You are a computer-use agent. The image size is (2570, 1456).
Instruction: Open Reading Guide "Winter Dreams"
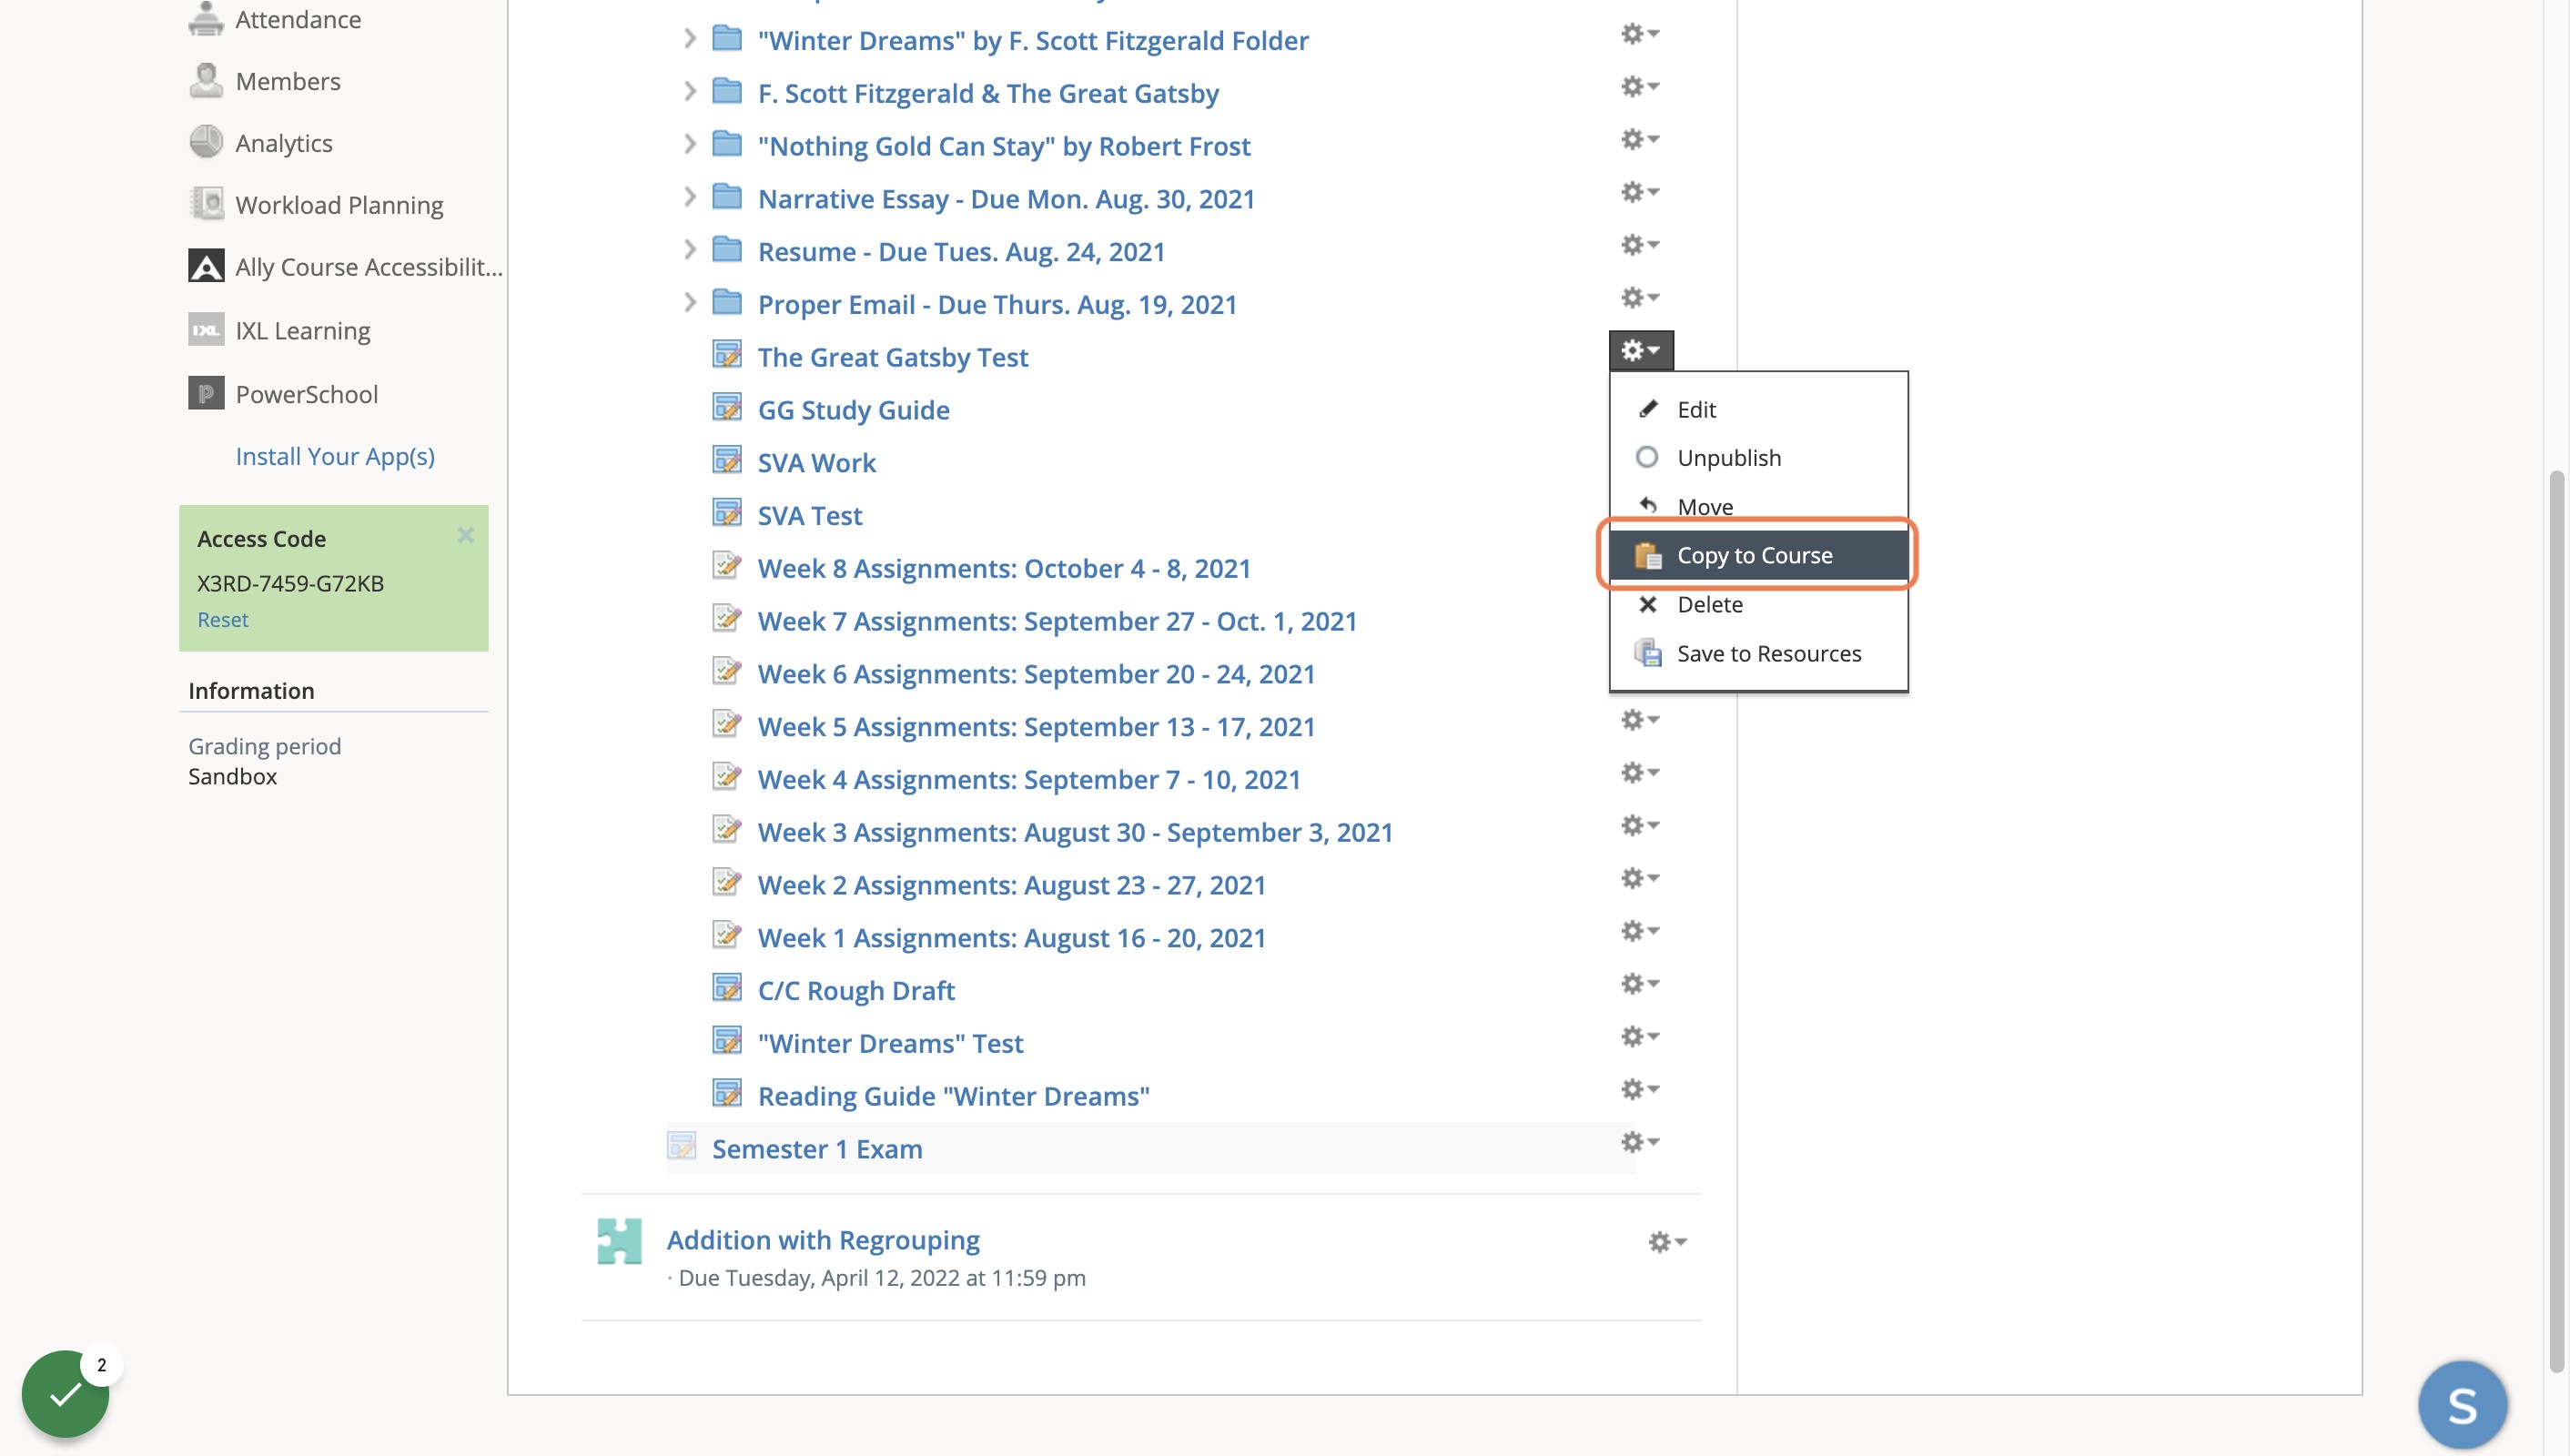pyautogui.click(x=953, y=1096)
